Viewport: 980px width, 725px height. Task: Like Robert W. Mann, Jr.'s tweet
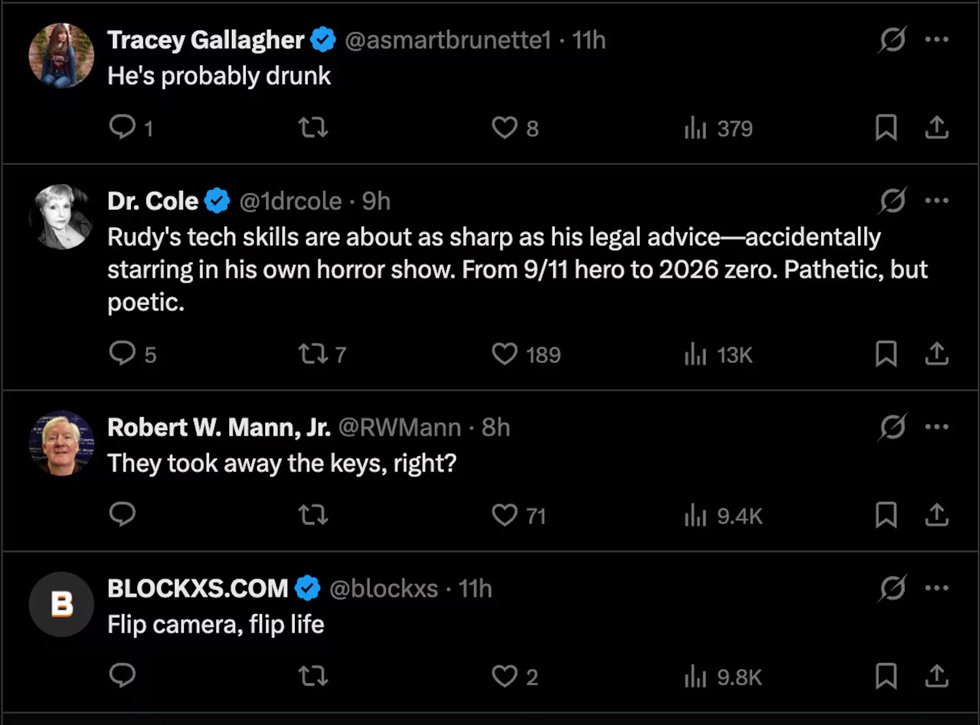pyautogui.click(x=506, y=515)
